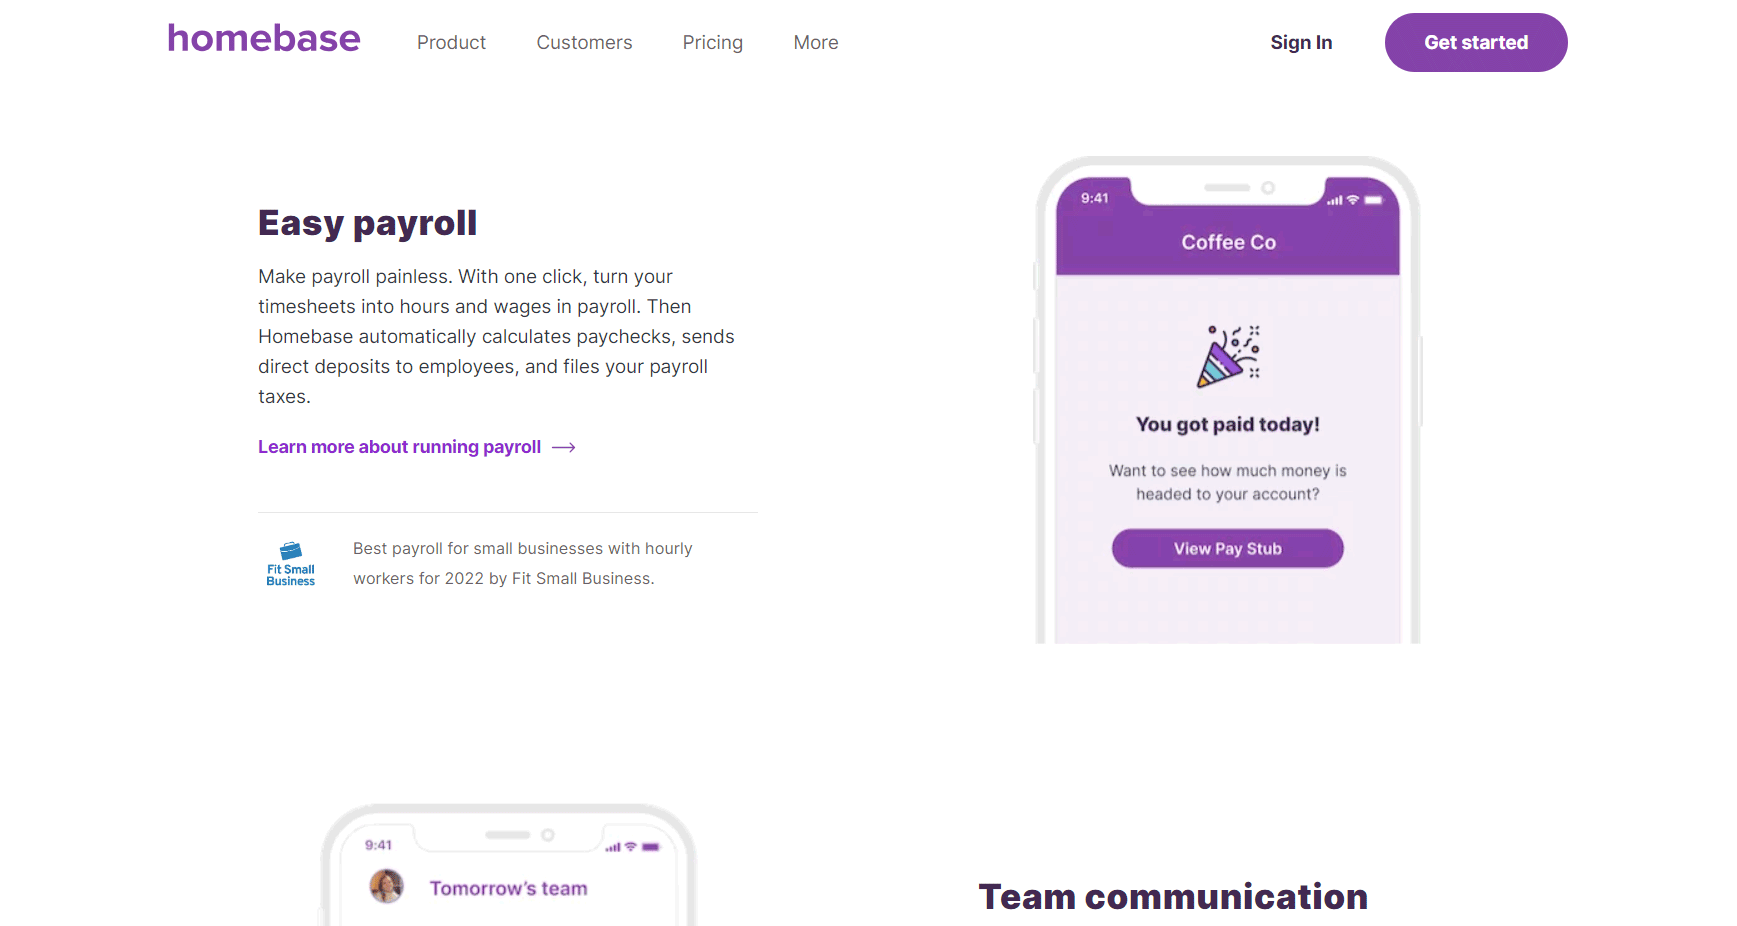Click the Sign In link
1737x926 pixels.
(x=1300, y=42)
